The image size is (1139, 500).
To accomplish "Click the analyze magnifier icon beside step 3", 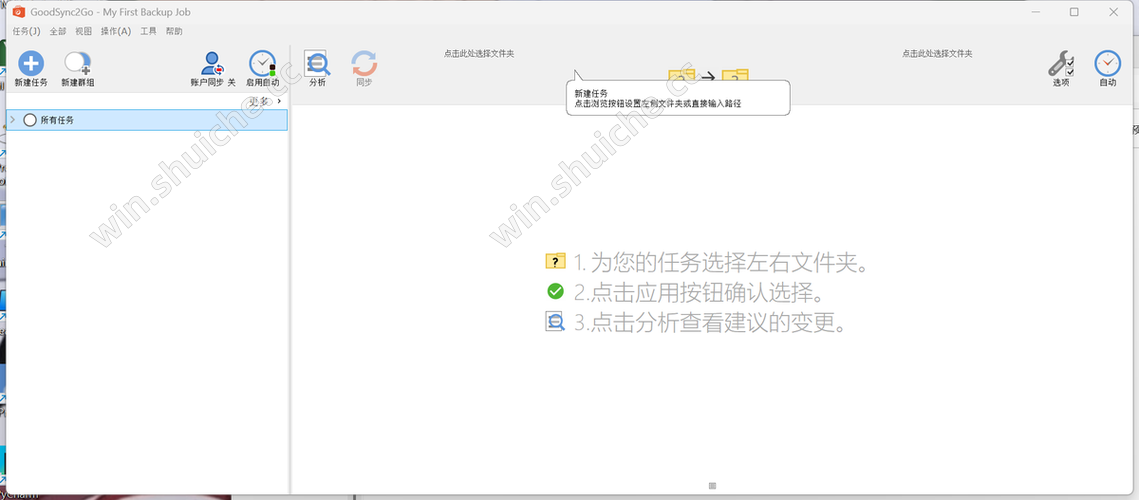I will tap(556, 322).
